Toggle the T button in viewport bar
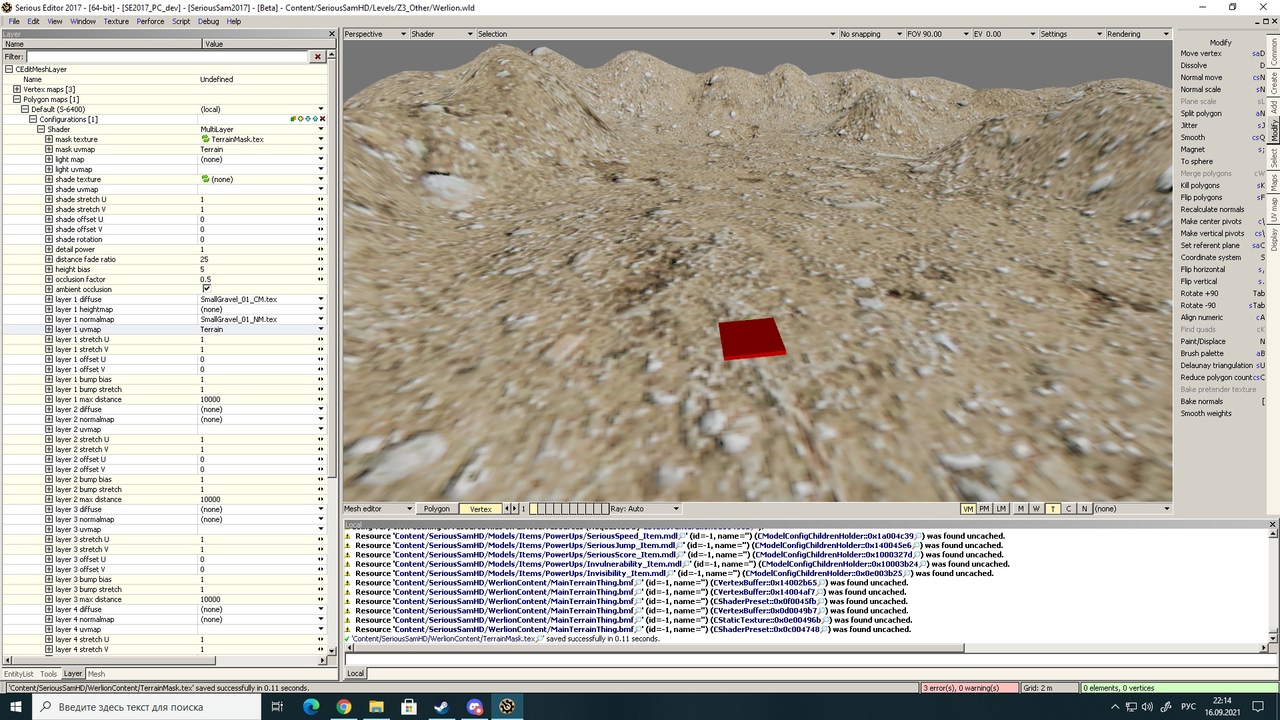The height and width of the screenshot is (720, 1280). (1052, 509)
